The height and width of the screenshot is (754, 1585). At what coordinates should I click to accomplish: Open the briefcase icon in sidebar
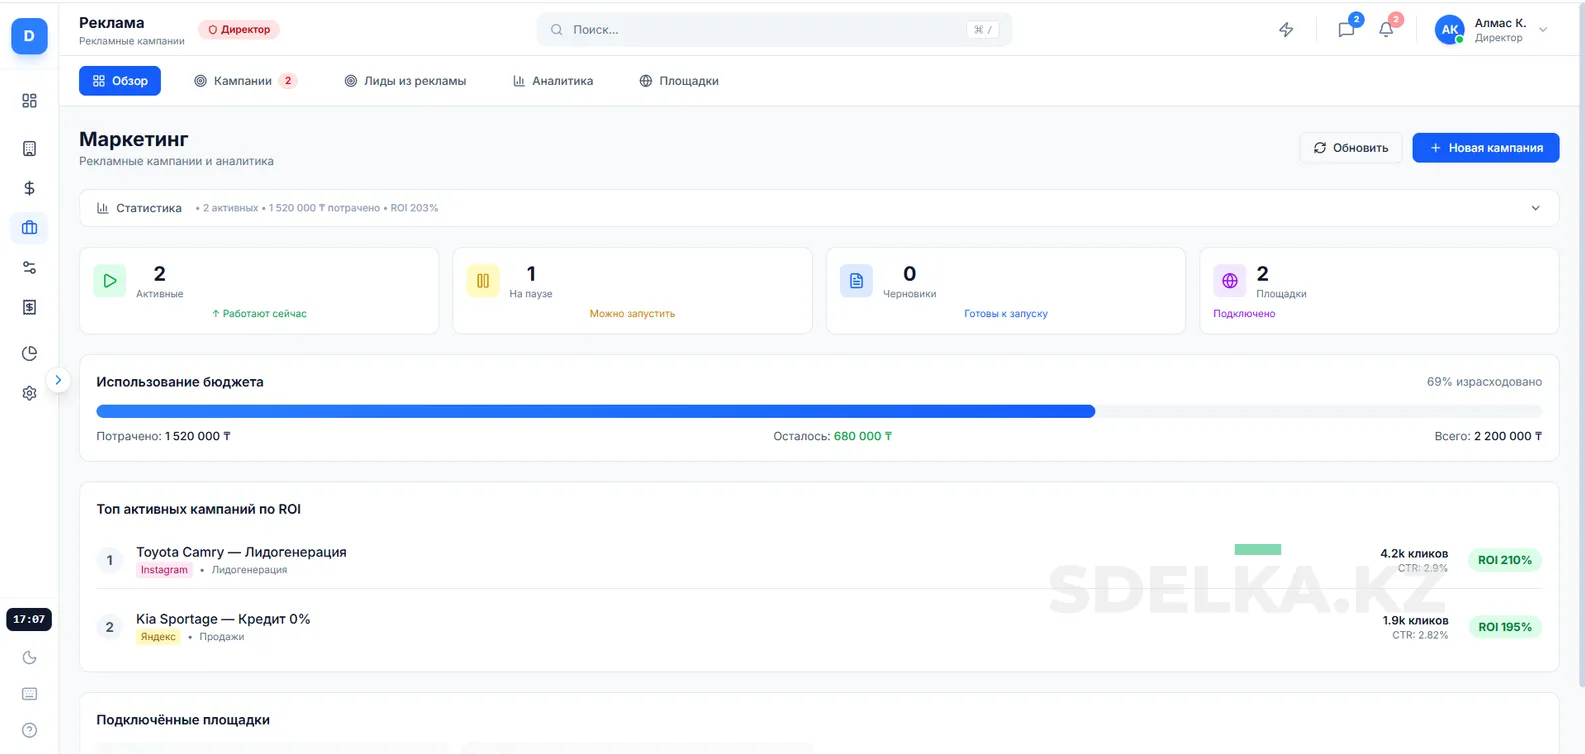[x=29, y=228]
